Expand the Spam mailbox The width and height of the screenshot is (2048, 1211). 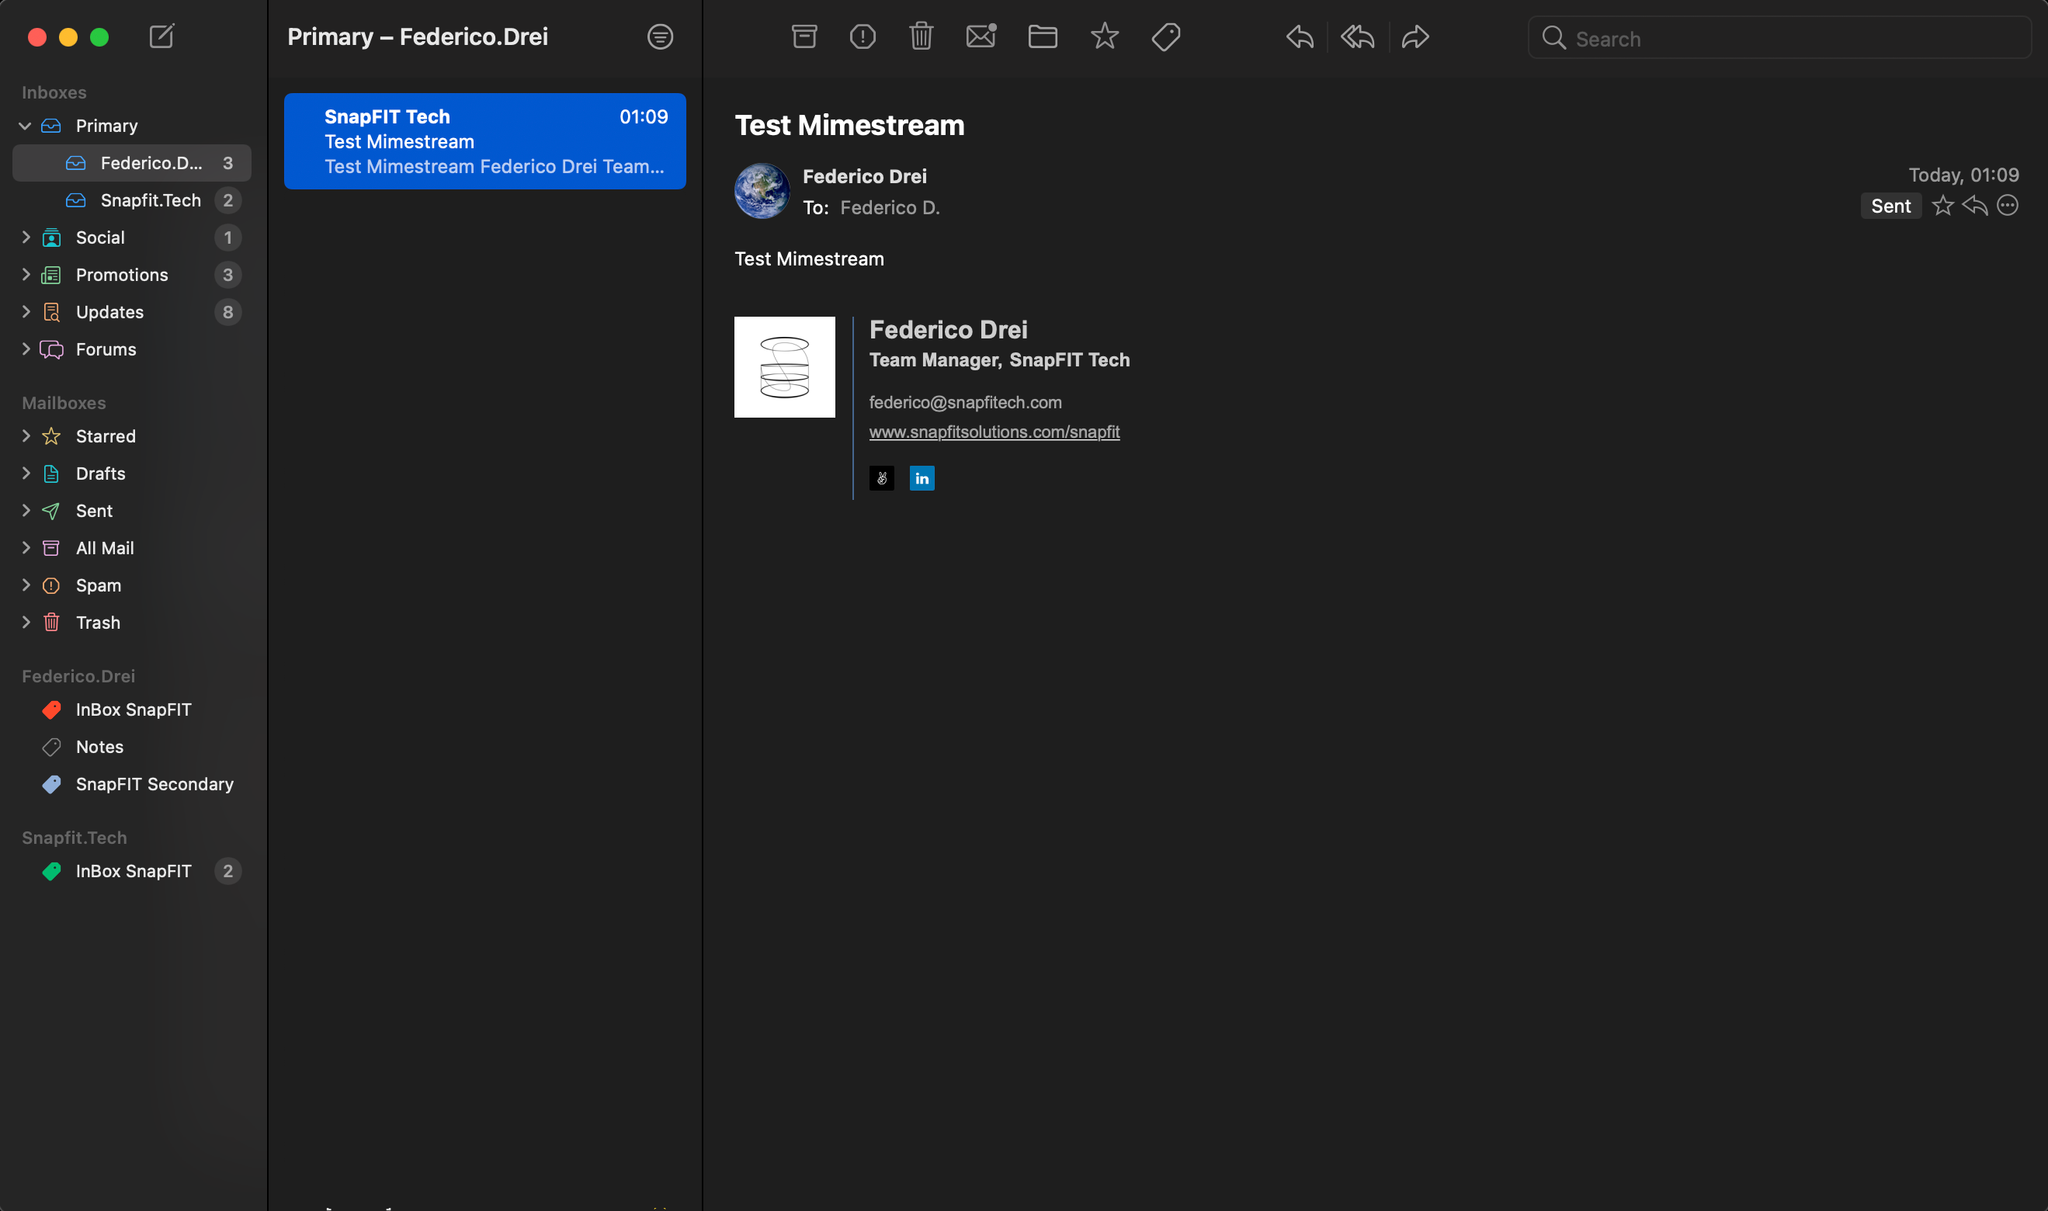coord(25,585)
